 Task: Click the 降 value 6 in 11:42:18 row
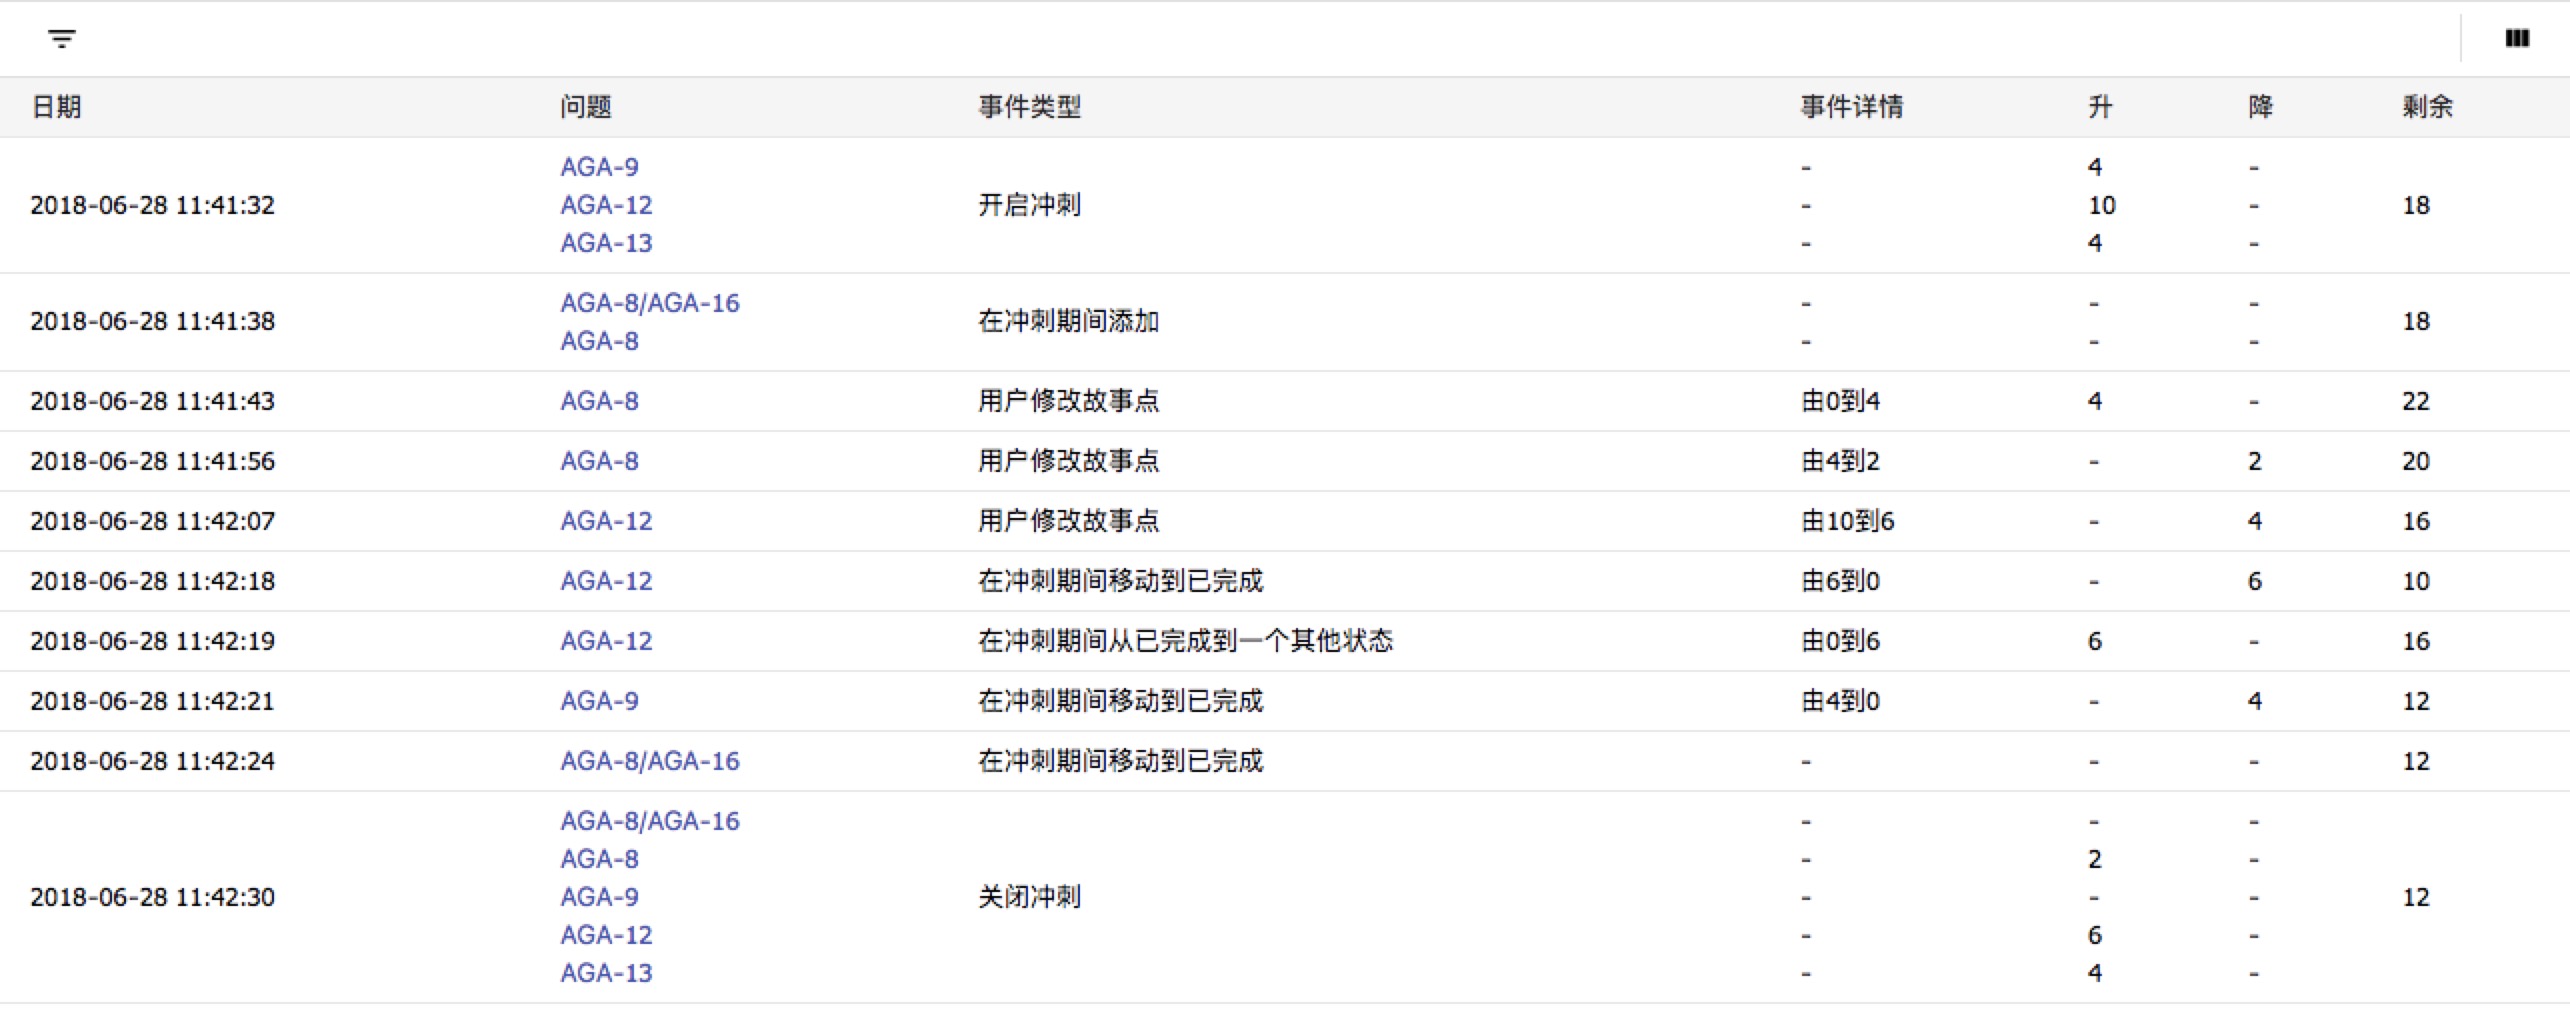click(2254, 581)
